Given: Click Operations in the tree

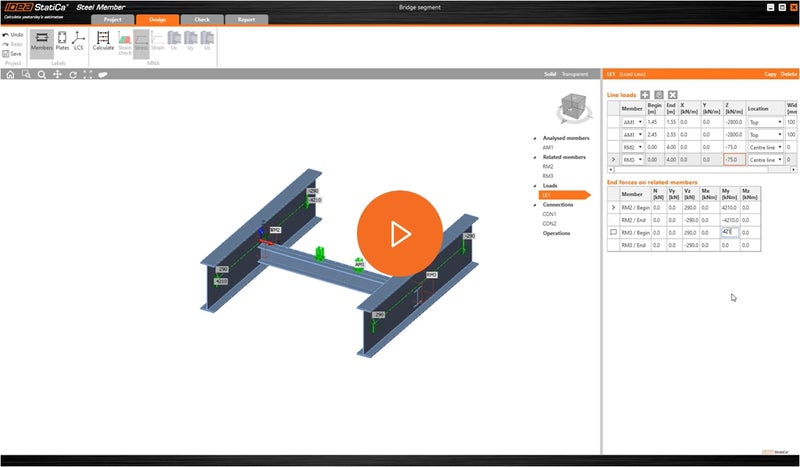Looking at the screenshot, I should (x=556, y=233).
